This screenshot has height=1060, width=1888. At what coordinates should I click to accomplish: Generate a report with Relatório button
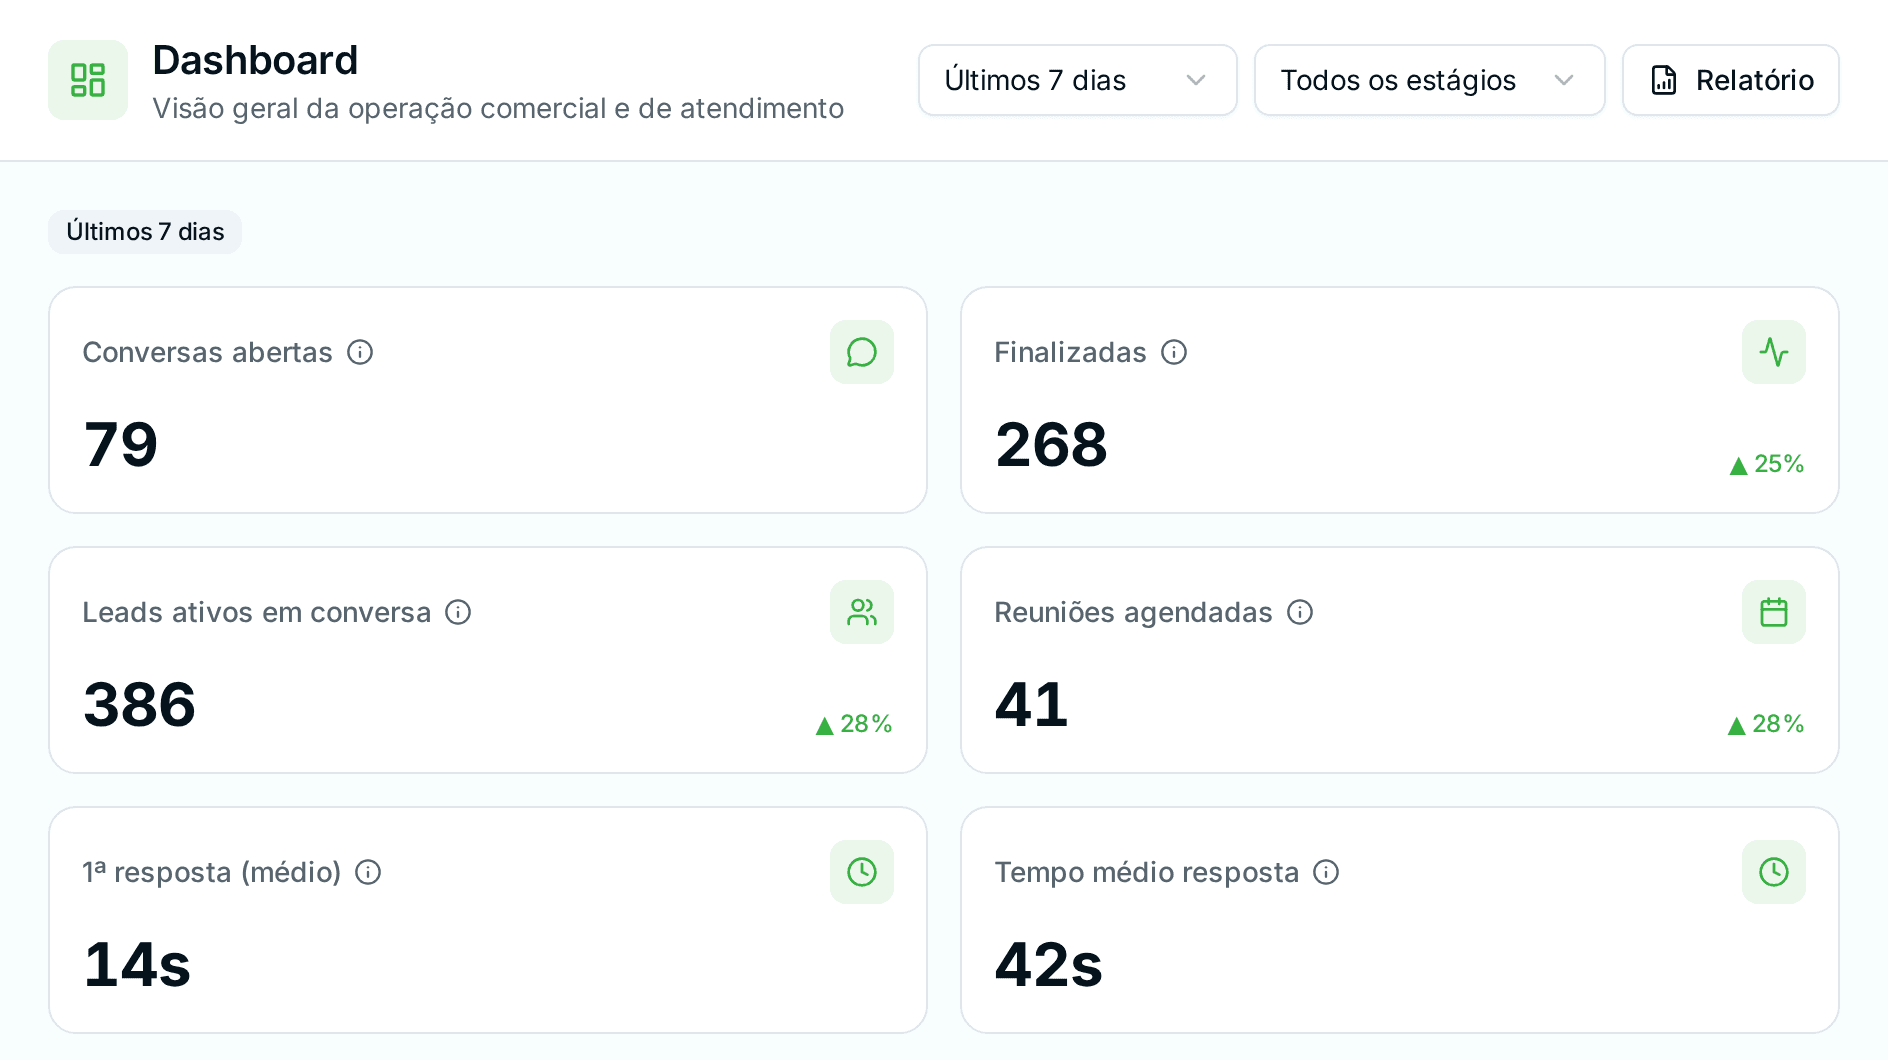[1730, 80]
